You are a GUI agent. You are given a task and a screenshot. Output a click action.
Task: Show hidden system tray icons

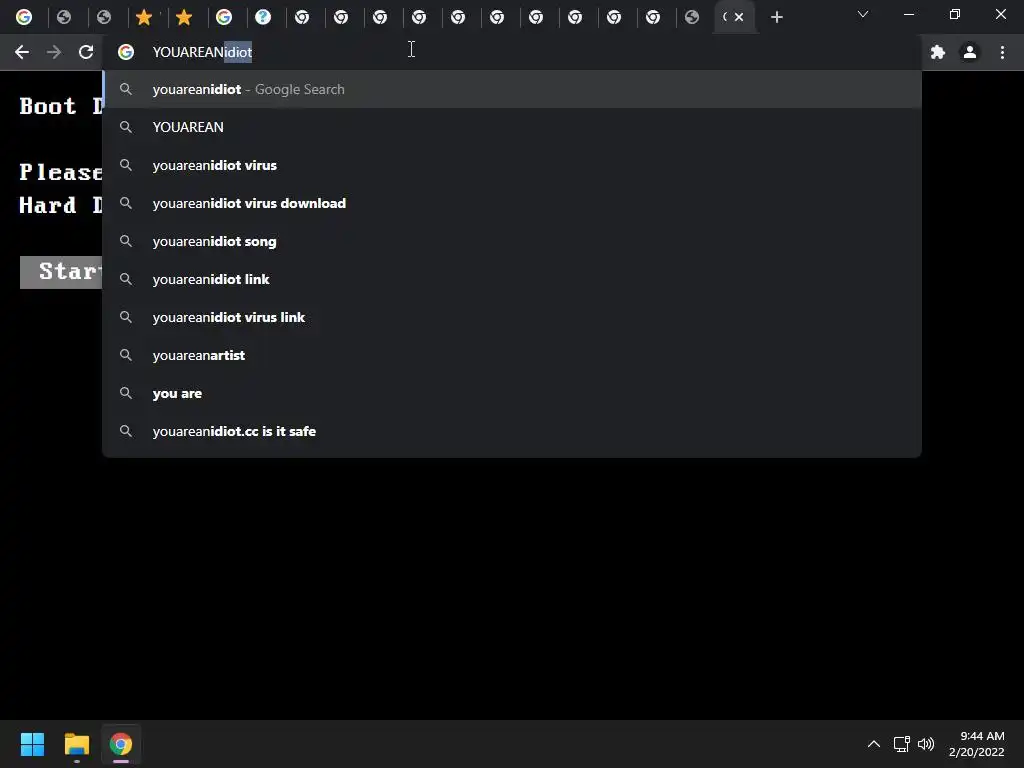click(x=873, y=744)
